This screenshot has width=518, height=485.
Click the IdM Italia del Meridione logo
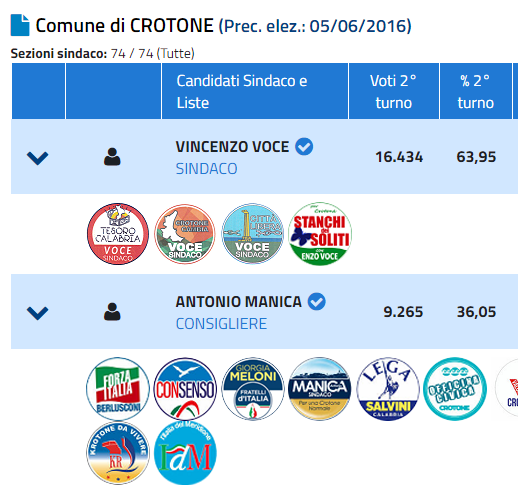[185, 453]
